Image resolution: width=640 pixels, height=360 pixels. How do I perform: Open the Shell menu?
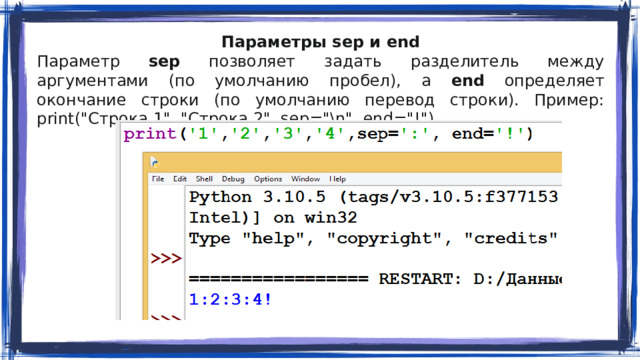tap(204, 179)
